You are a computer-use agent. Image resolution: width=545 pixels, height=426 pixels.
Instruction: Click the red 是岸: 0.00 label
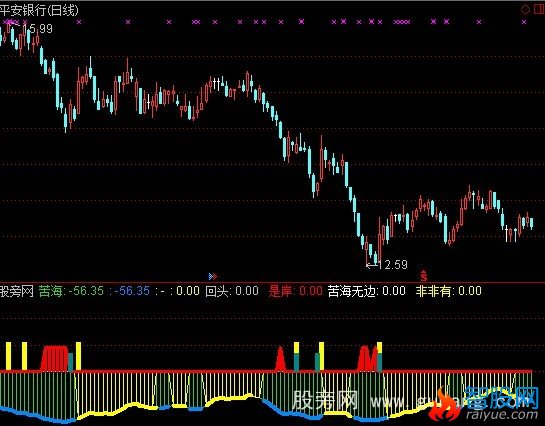296,291
